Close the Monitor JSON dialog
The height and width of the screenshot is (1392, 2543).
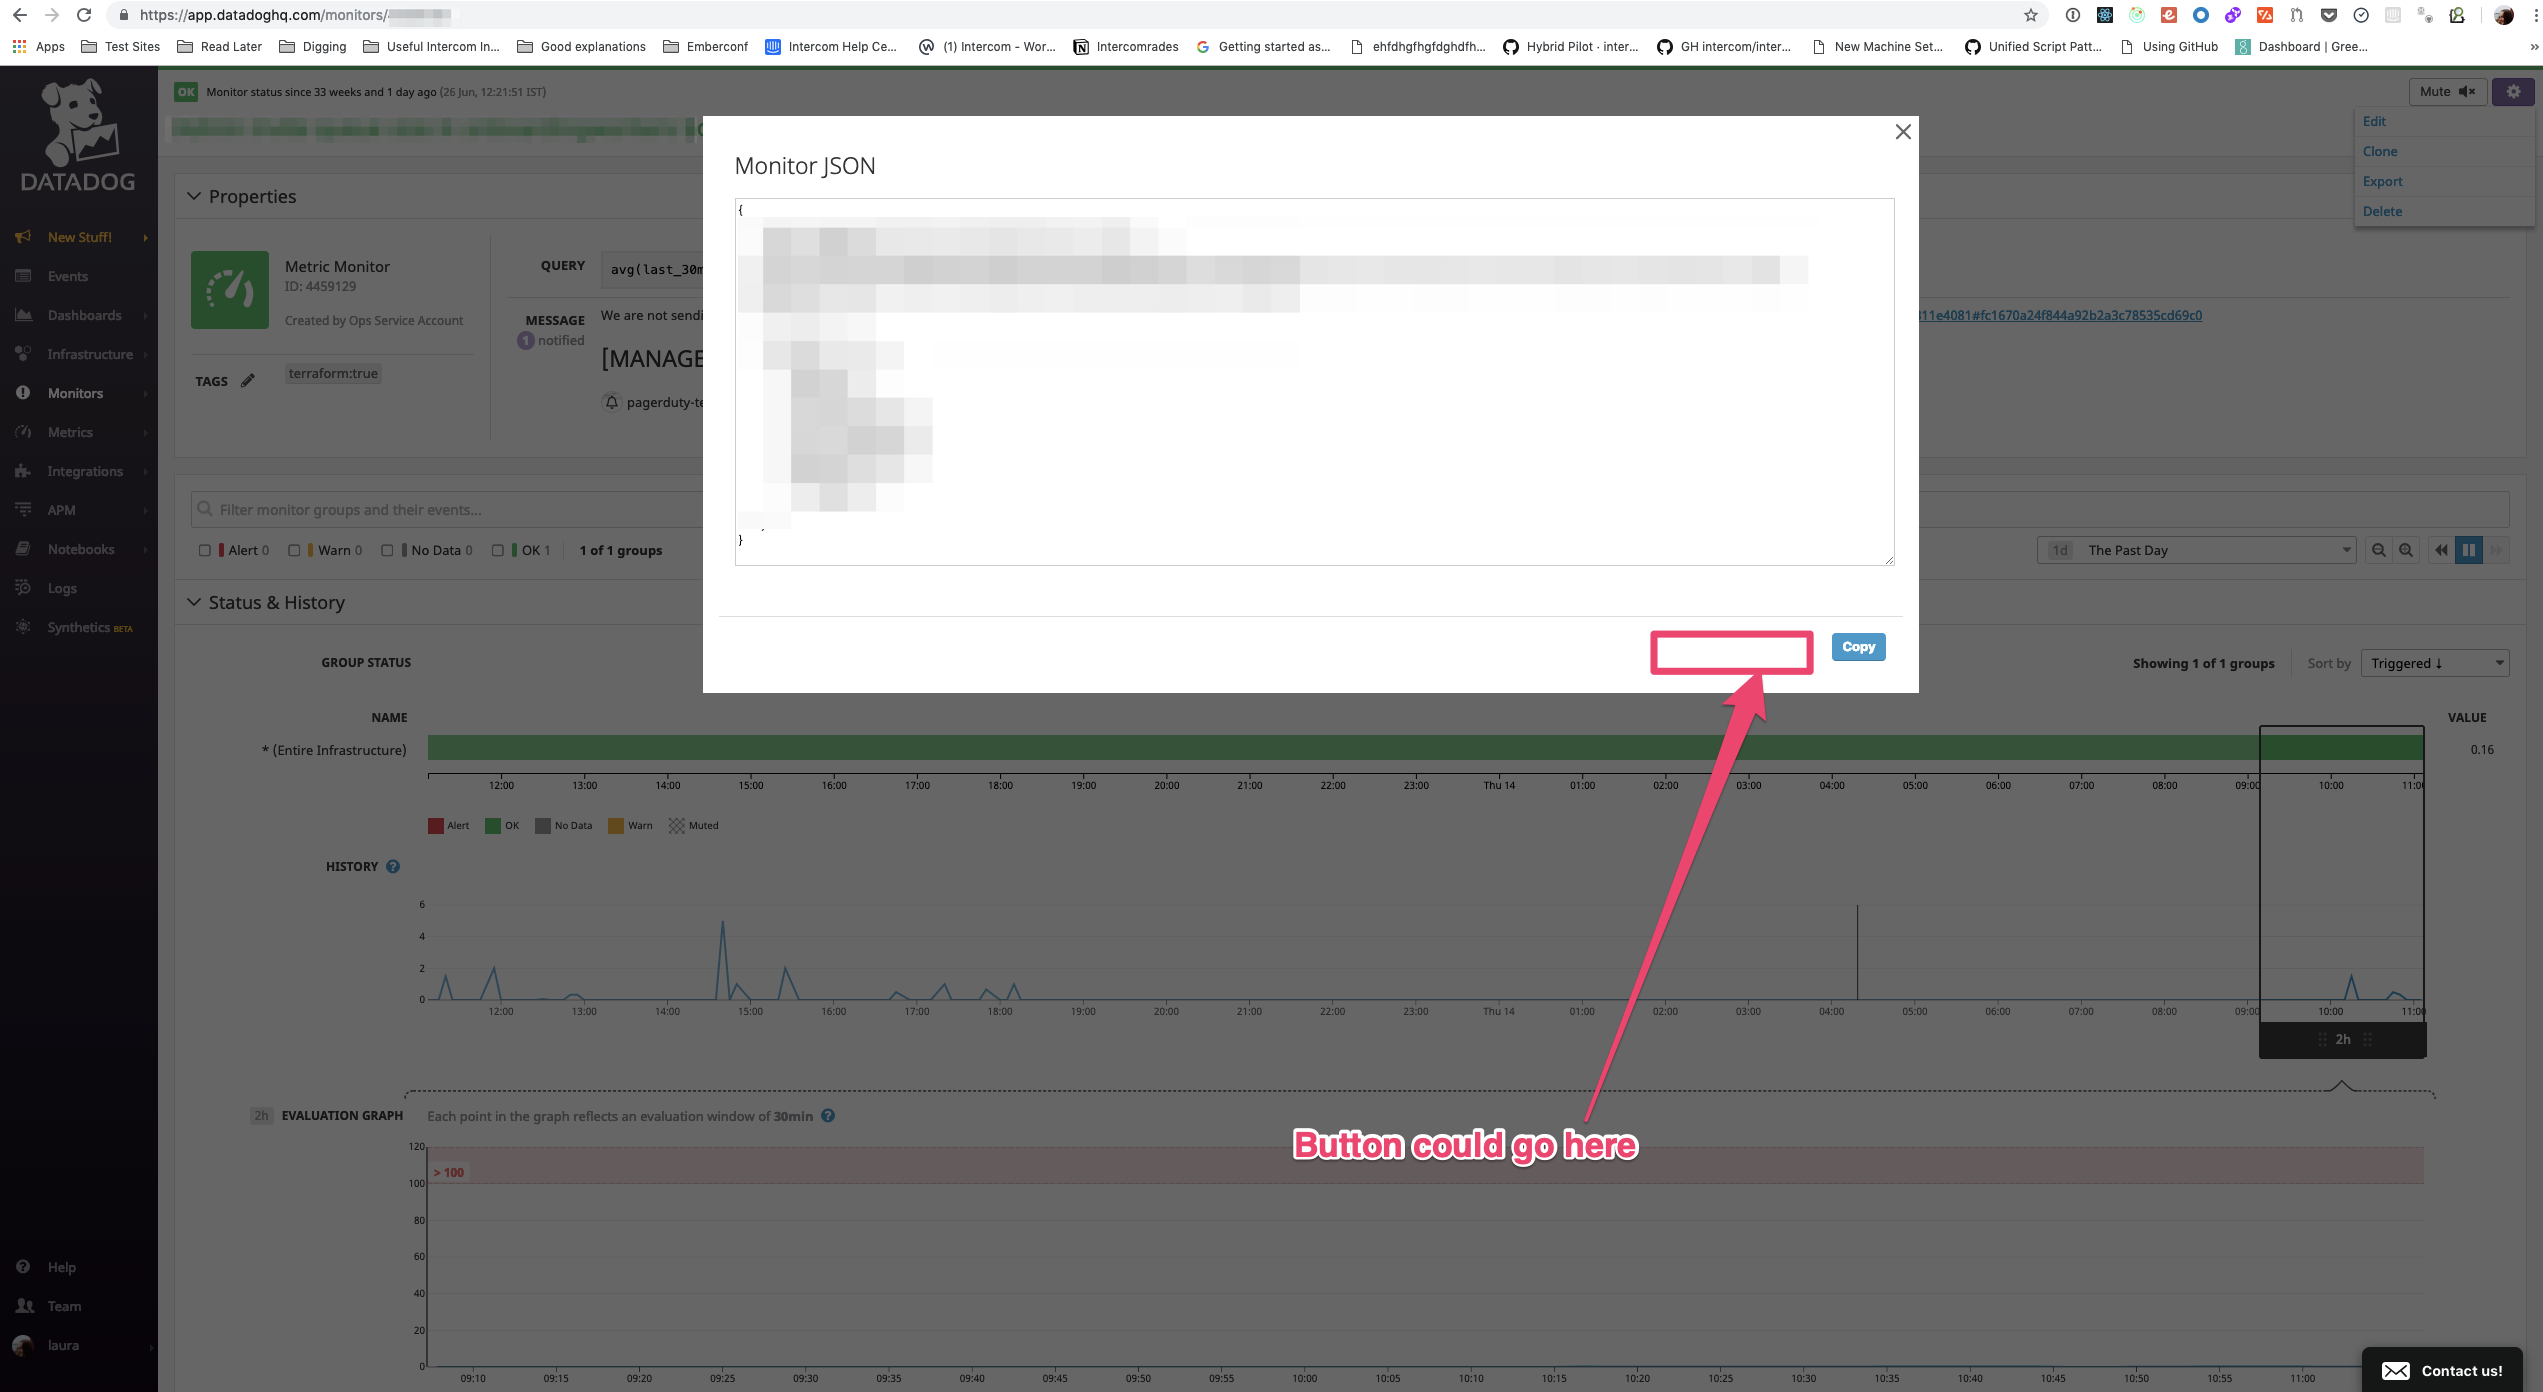(x=1903, y=132)
